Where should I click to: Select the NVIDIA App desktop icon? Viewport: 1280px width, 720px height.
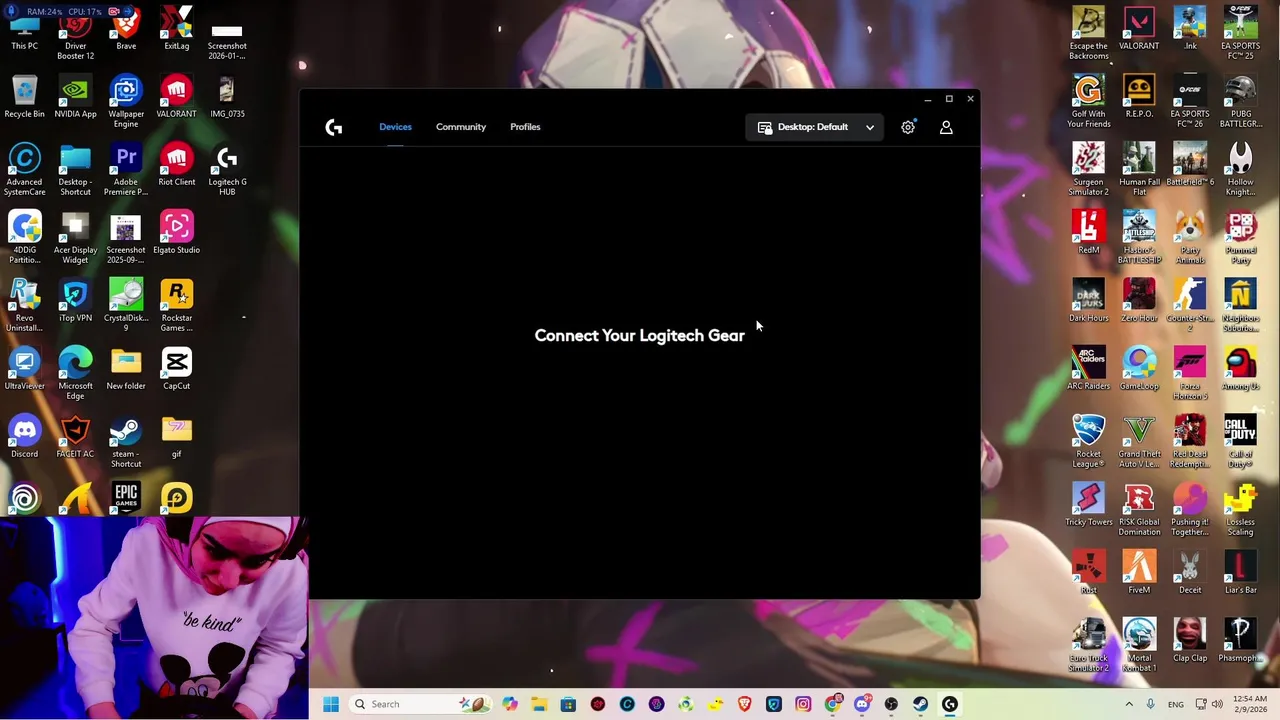coord(75,97)
